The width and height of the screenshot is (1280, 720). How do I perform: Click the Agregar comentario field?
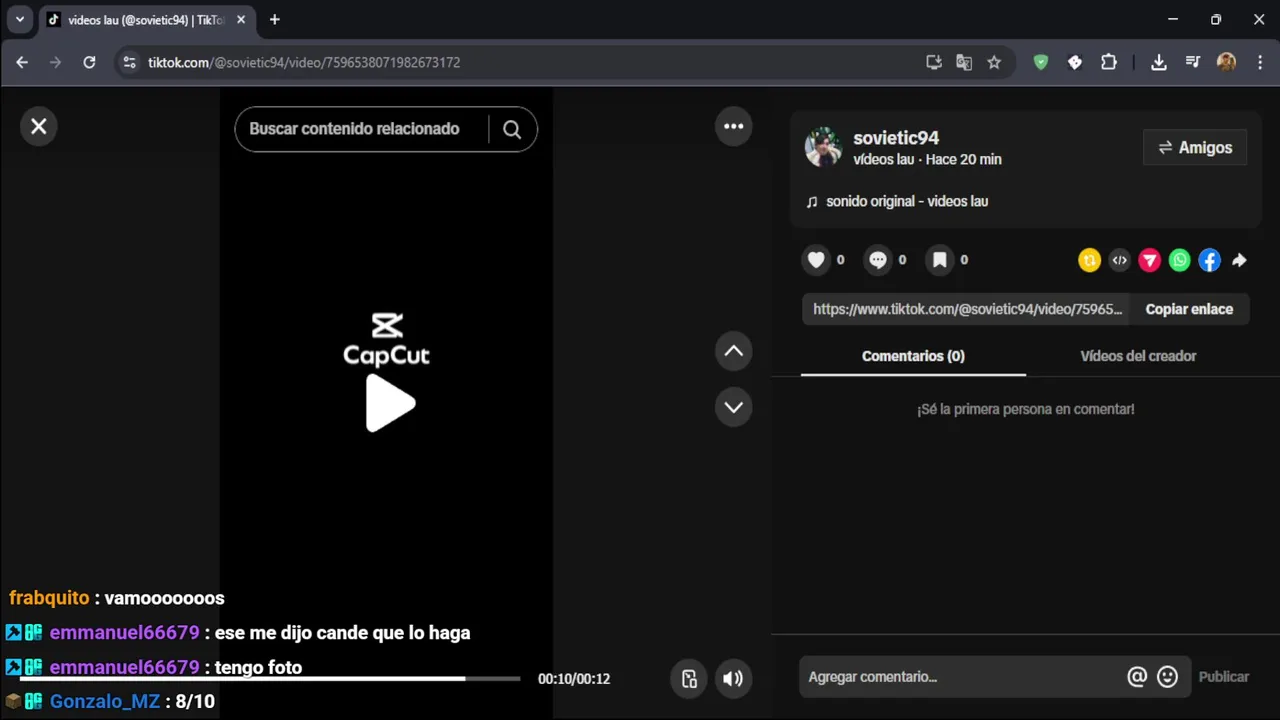point(960,677)
